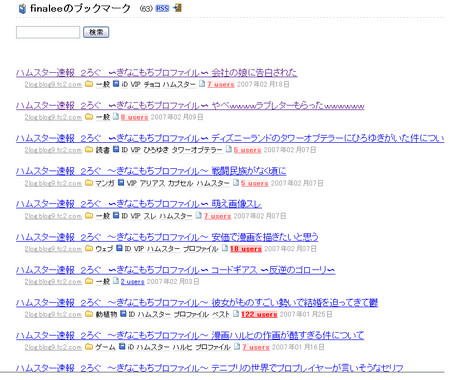The image size is (450, 380).
Task: Click blue tag icon before ID VIP ひろゆき
Action: click(116, 149)
